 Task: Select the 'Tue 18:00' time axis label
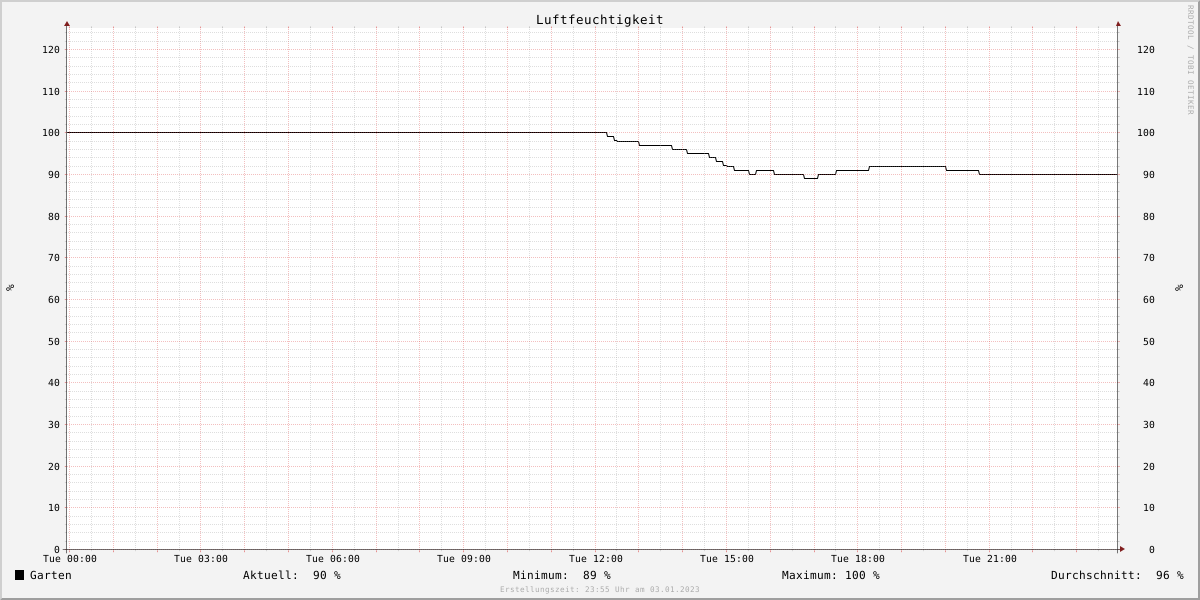tap(858, 559)
